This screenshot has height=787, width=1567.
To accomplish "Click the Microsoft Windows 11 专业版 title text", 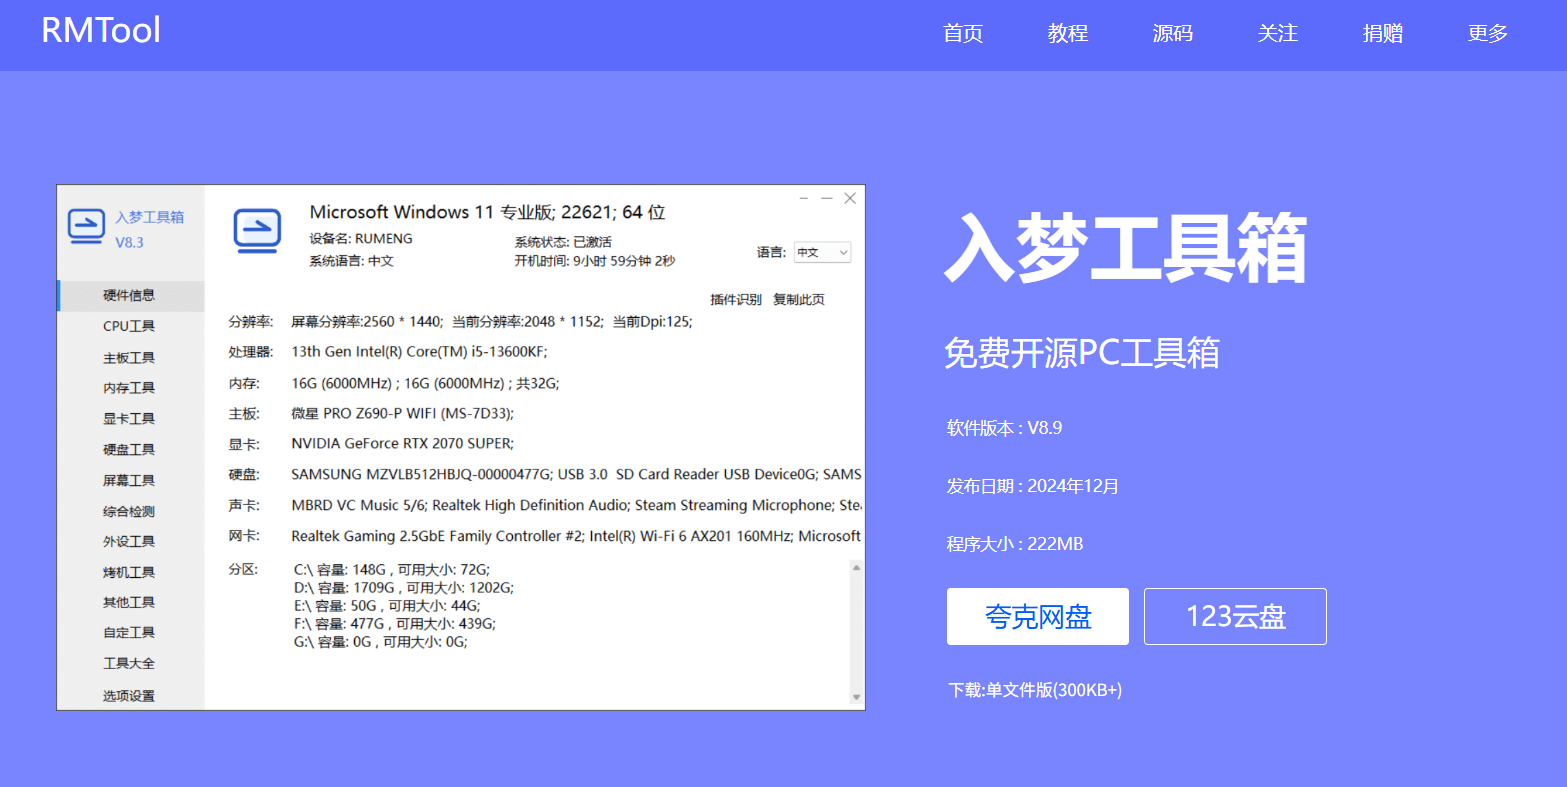I will (x=487, y=212).
